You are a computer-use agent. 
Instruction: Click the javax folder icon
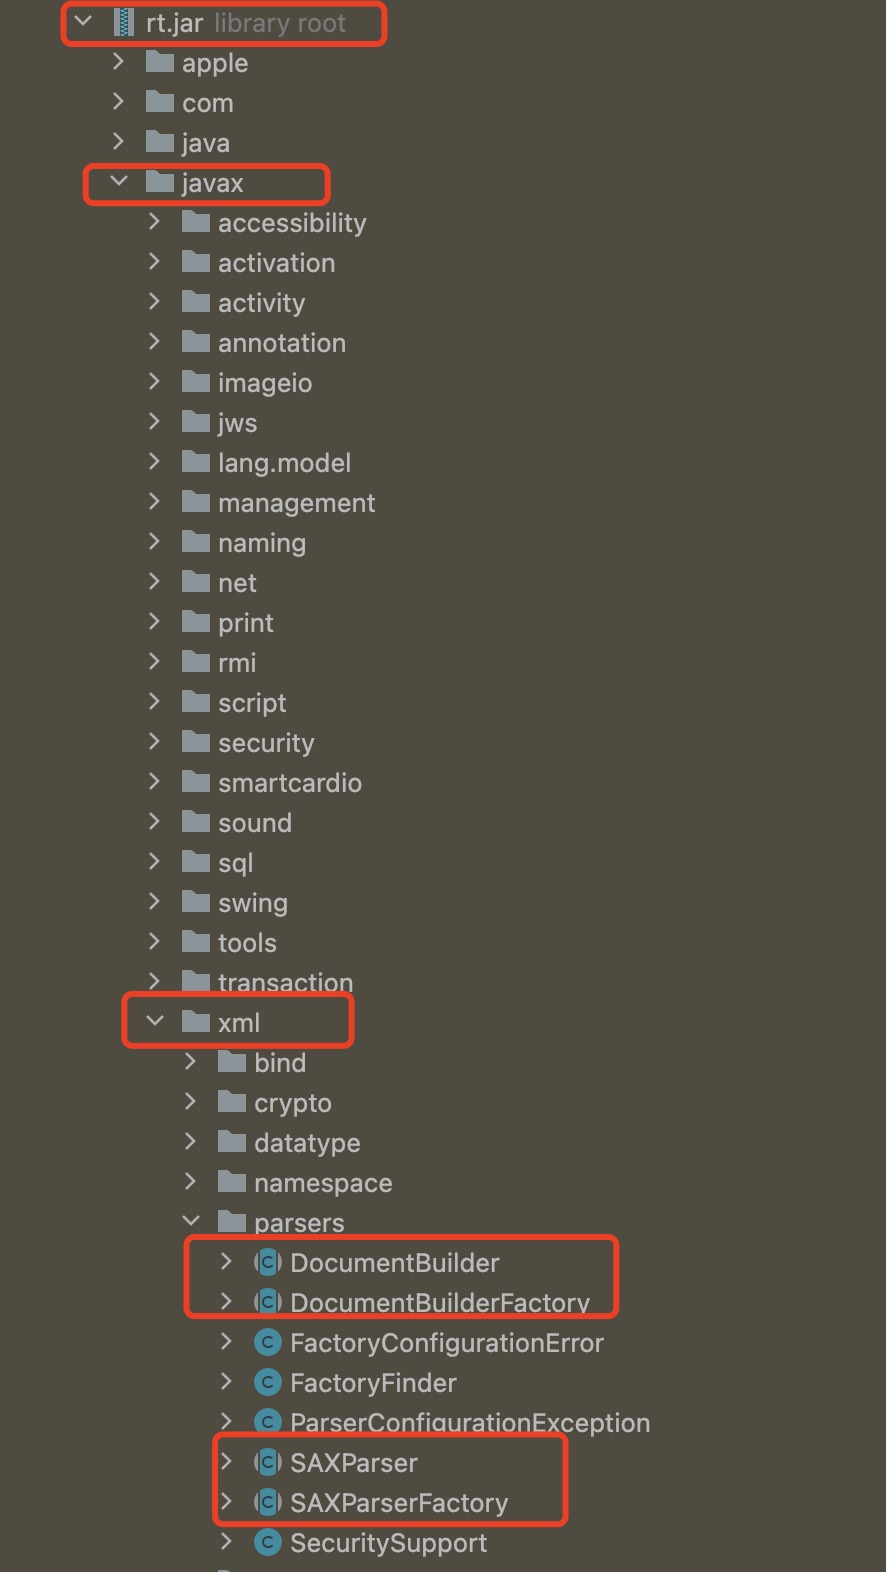tap(160, 182)
